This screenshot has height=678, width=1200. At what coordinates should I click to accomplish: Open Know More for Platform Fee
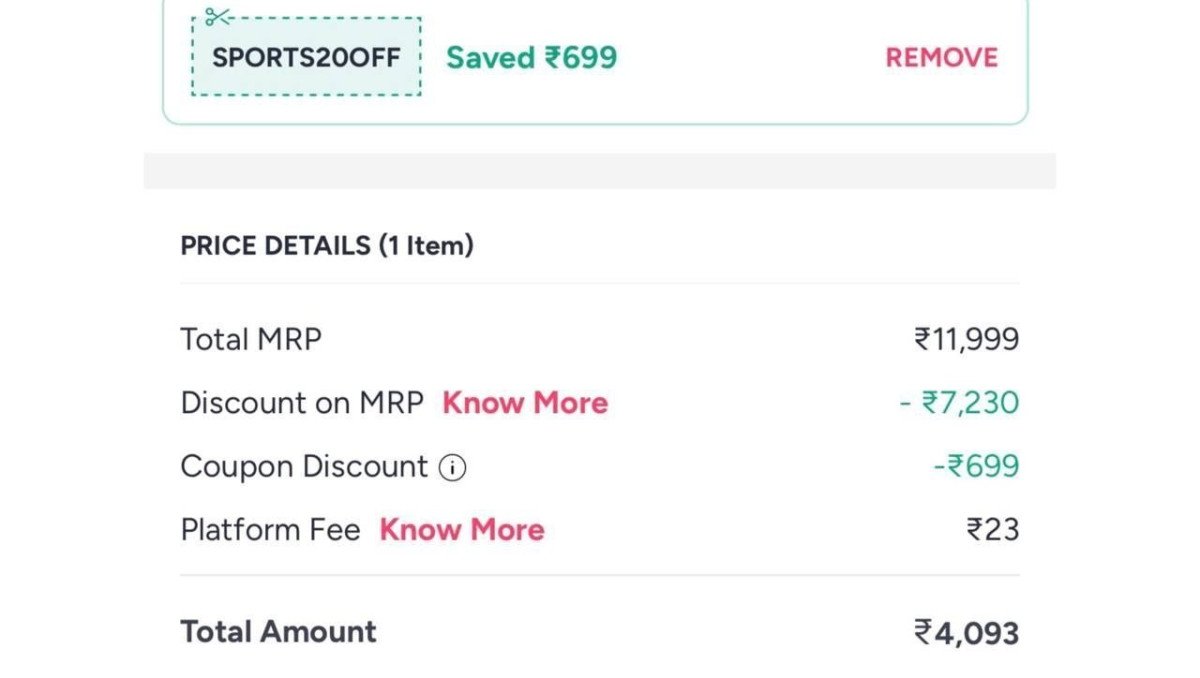(463, 529)
